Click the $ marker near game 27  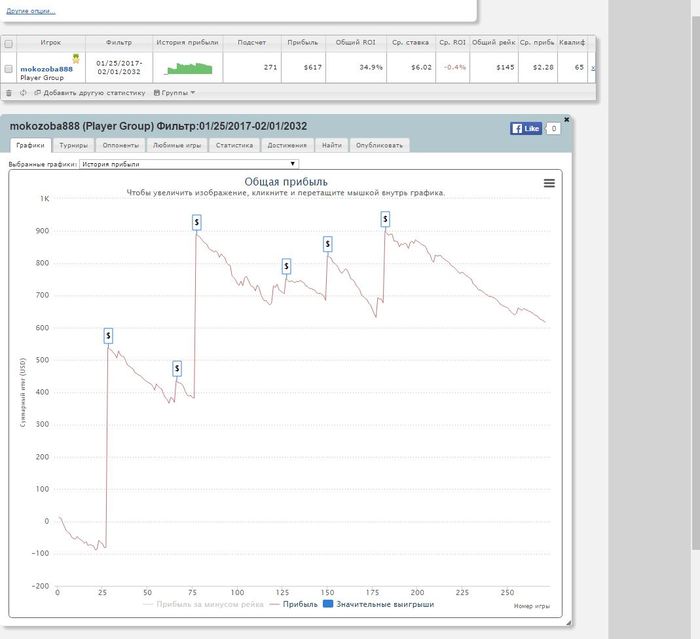pos(108,336)
